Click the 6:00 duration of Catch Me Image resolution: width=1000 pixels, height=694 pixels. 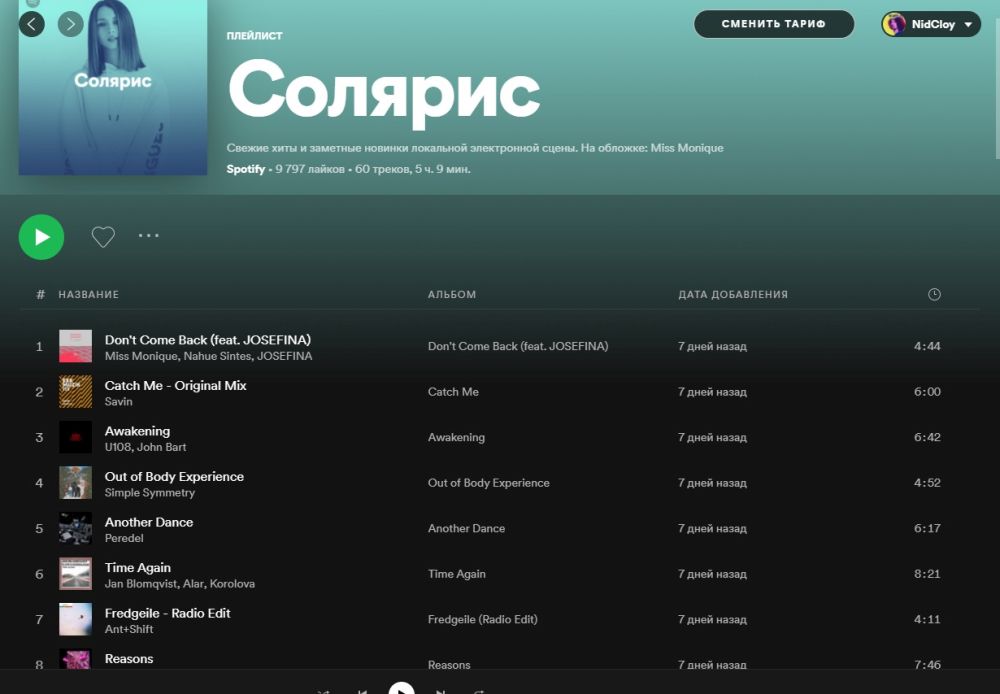point(927,392)
